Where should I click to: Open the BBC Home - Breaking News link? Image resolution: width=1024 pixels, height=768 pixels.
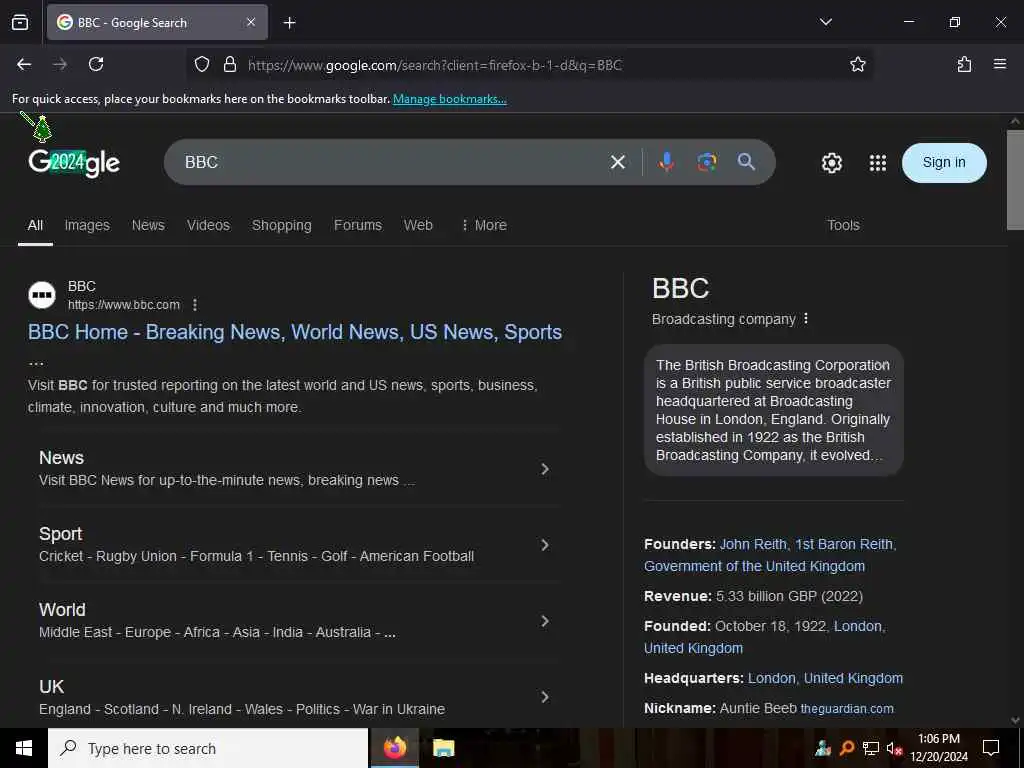(295, 332)
